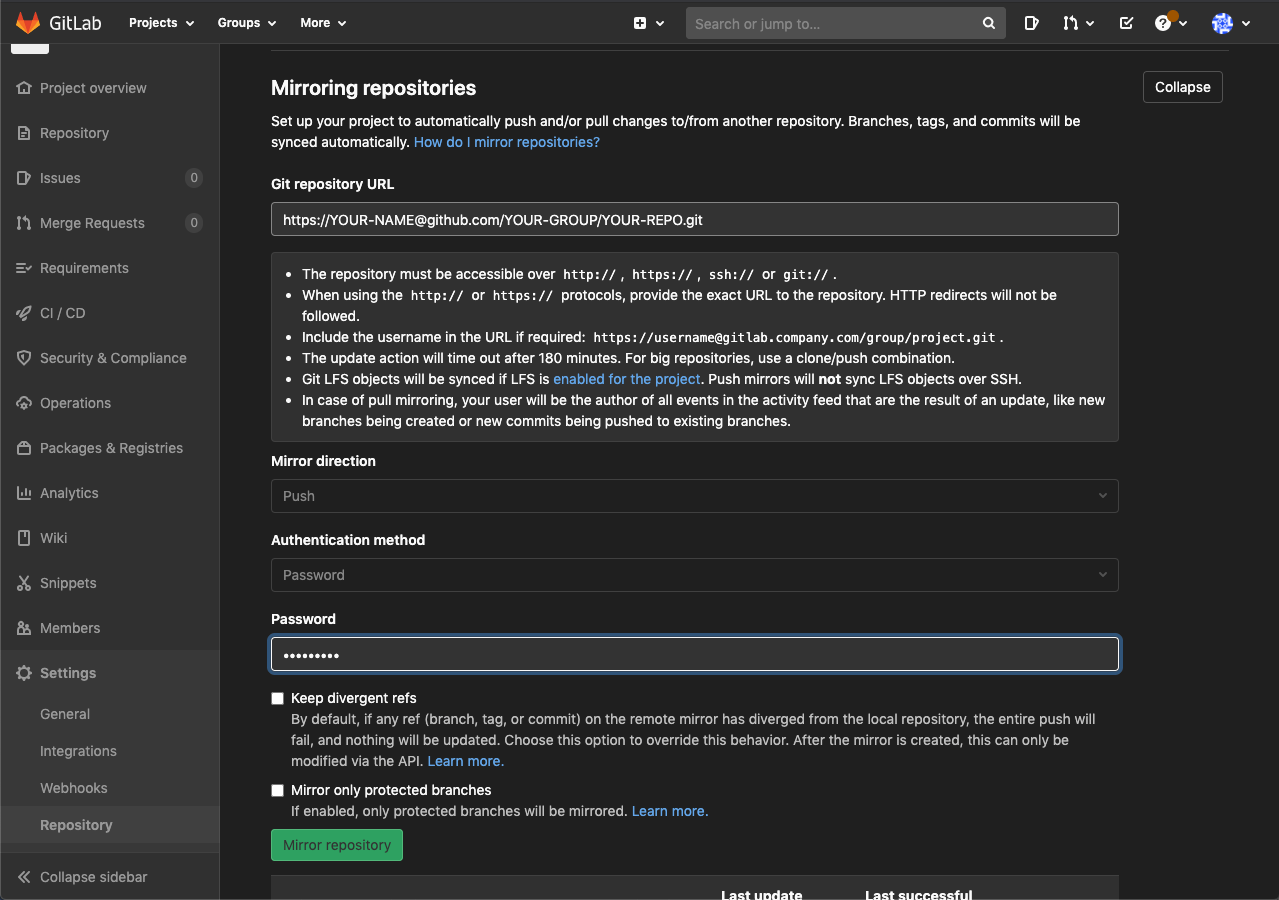Enable Keep divergent refs checkbox

(278, 698)
